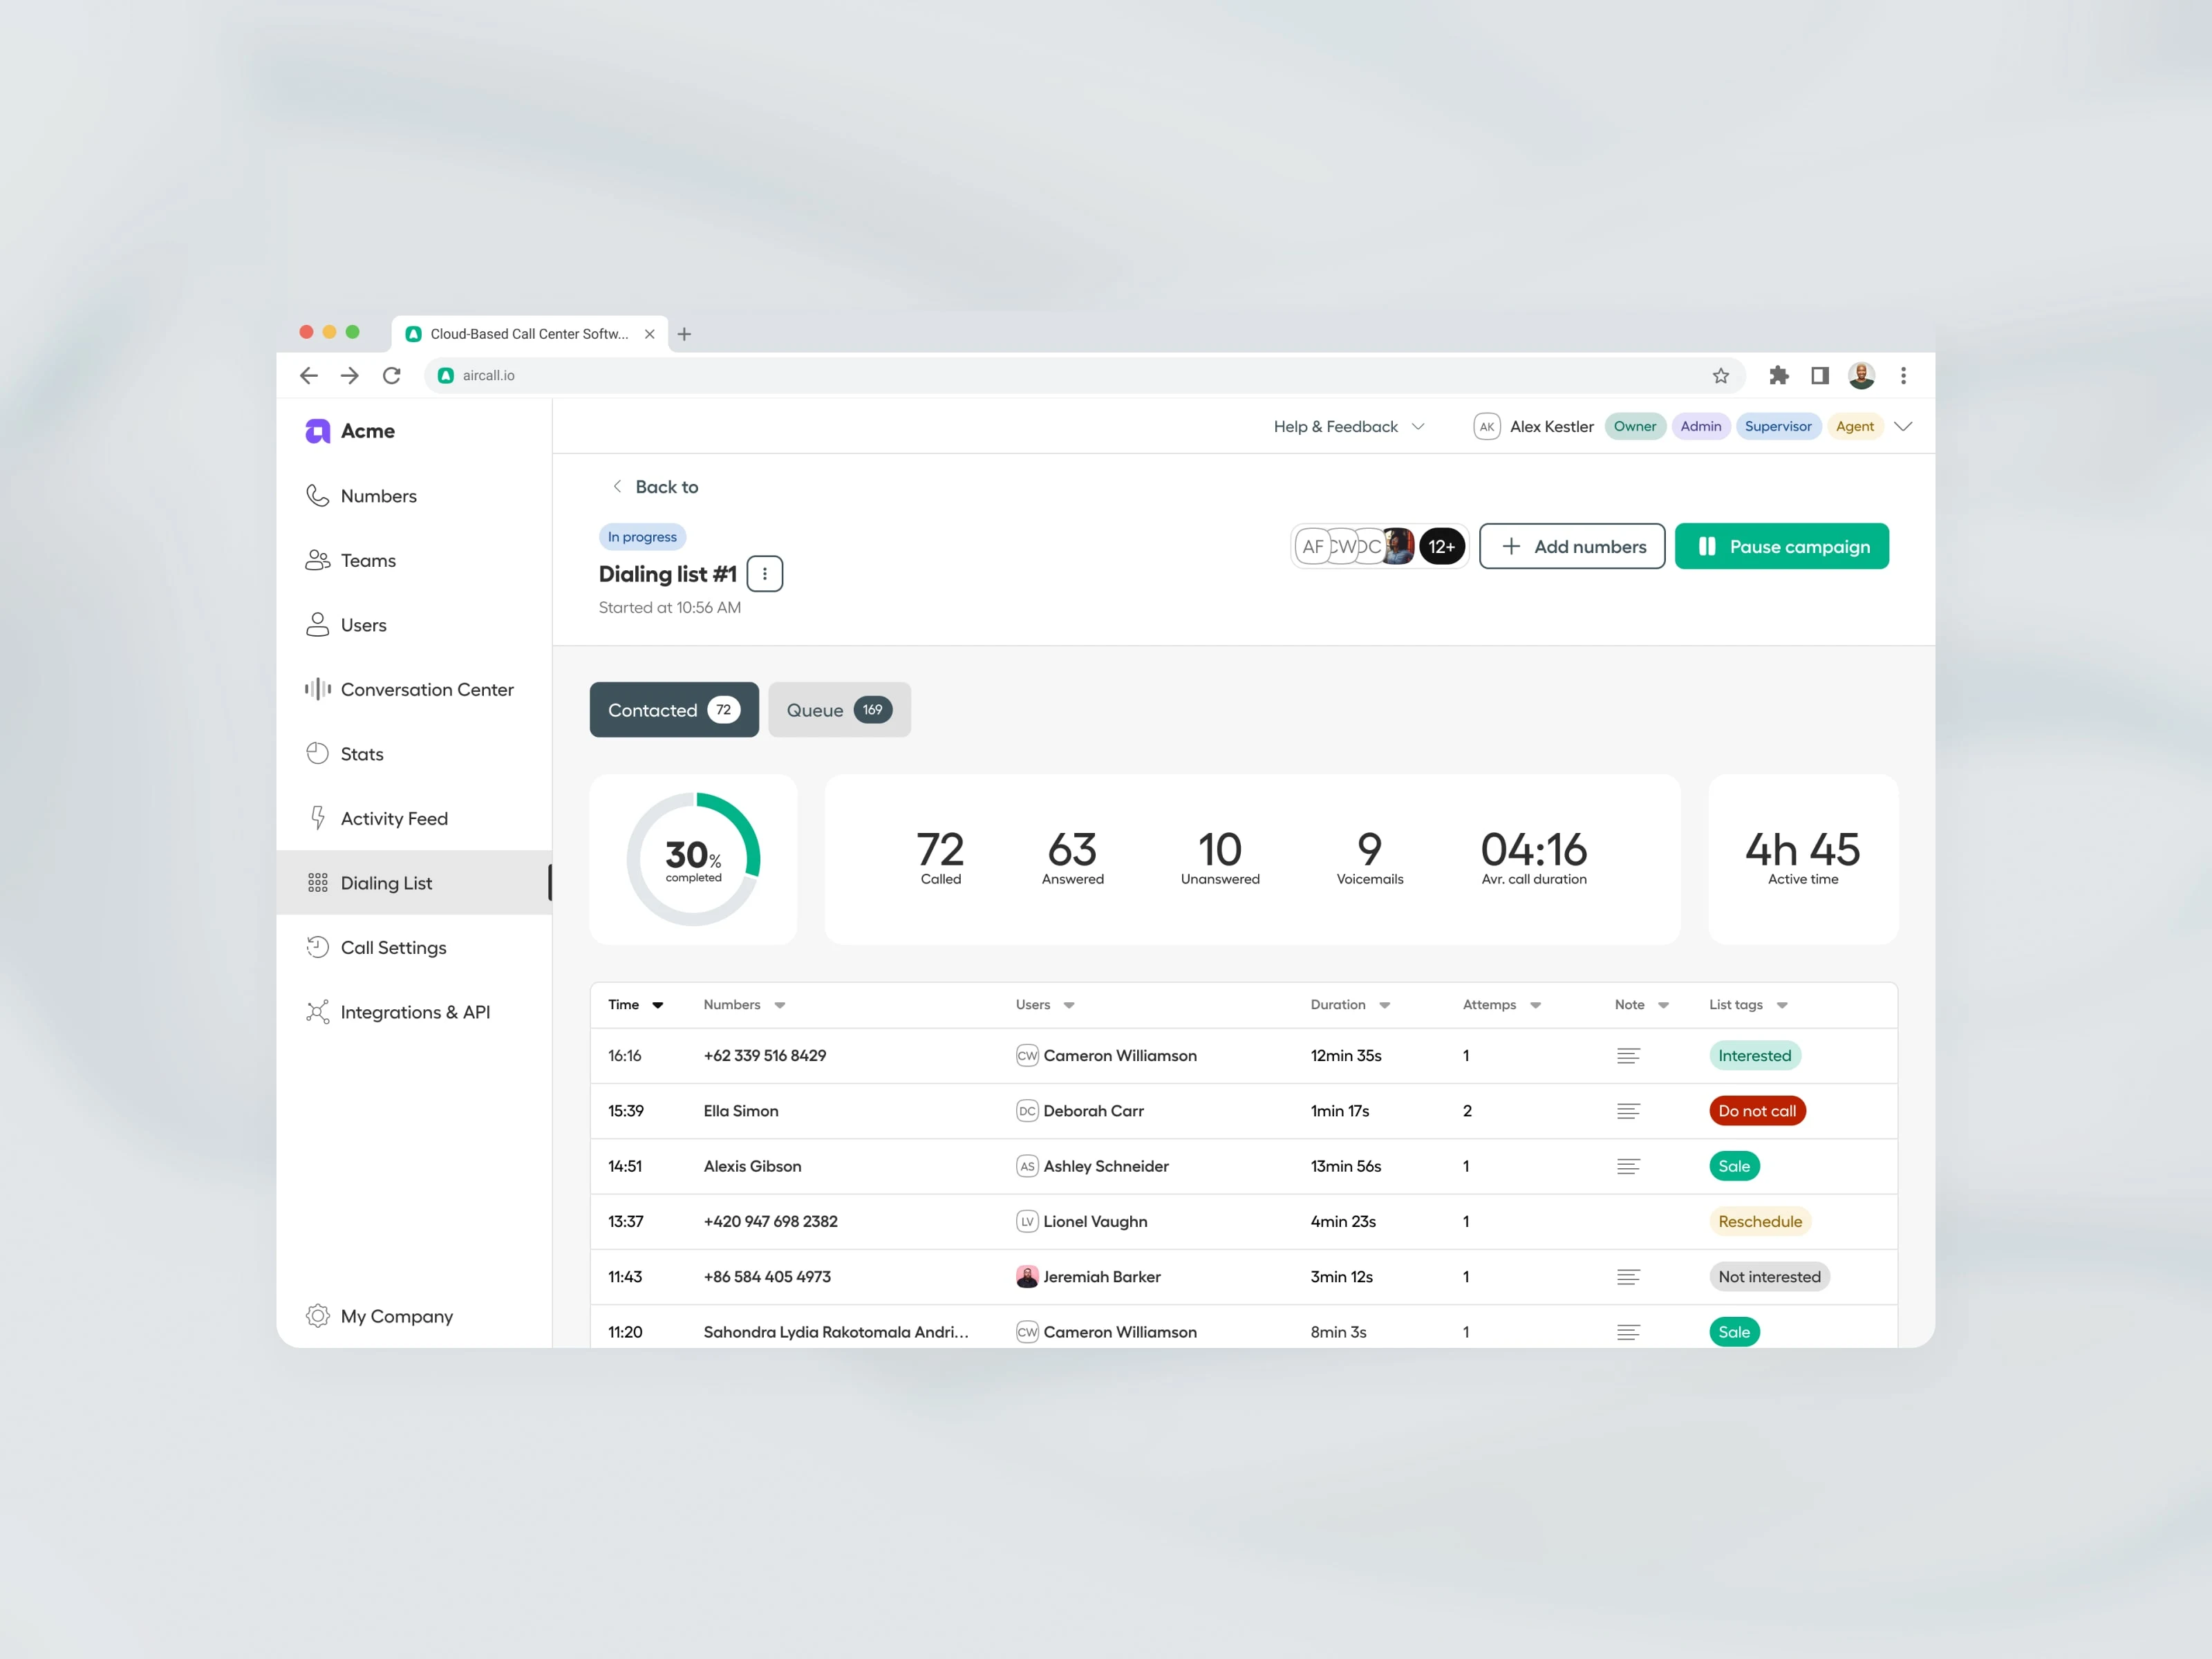Click the 30% completed progress ring
Image resolution: width=2212 pixels, height=1659 pixels.
[693, 859]
